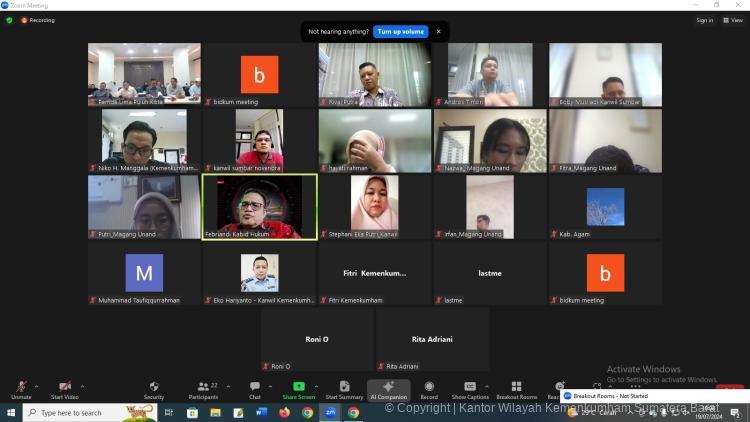
Task: Click the Record button
Action: click(x=429, y=390)
